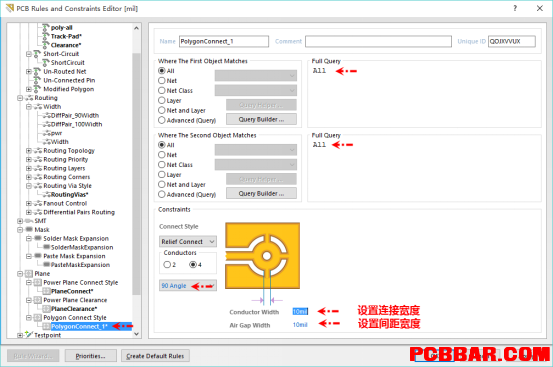Click the PlaneConnect rule icon
This screenshot has height=367, width=553.
pyautogui.click(x=46, y=291)
